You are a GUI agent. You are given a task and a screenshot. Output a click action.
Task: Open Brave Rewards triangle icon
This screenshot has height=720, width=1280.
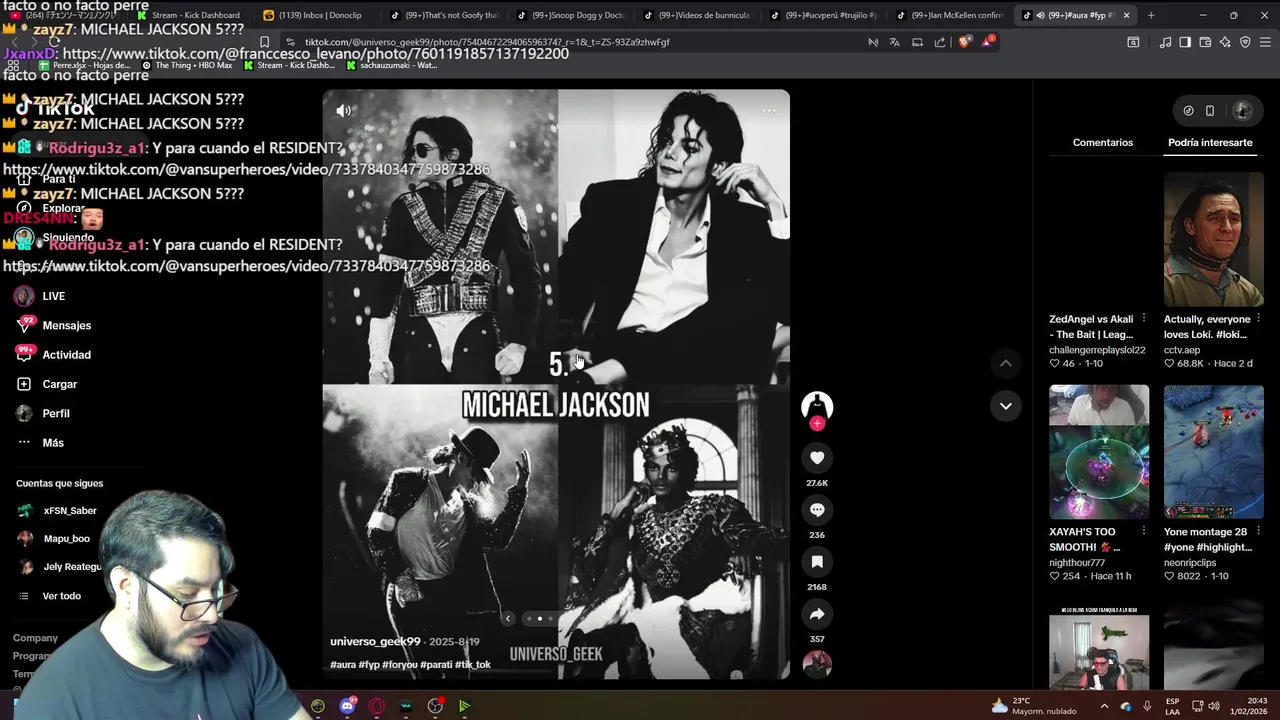coord(989,42)
